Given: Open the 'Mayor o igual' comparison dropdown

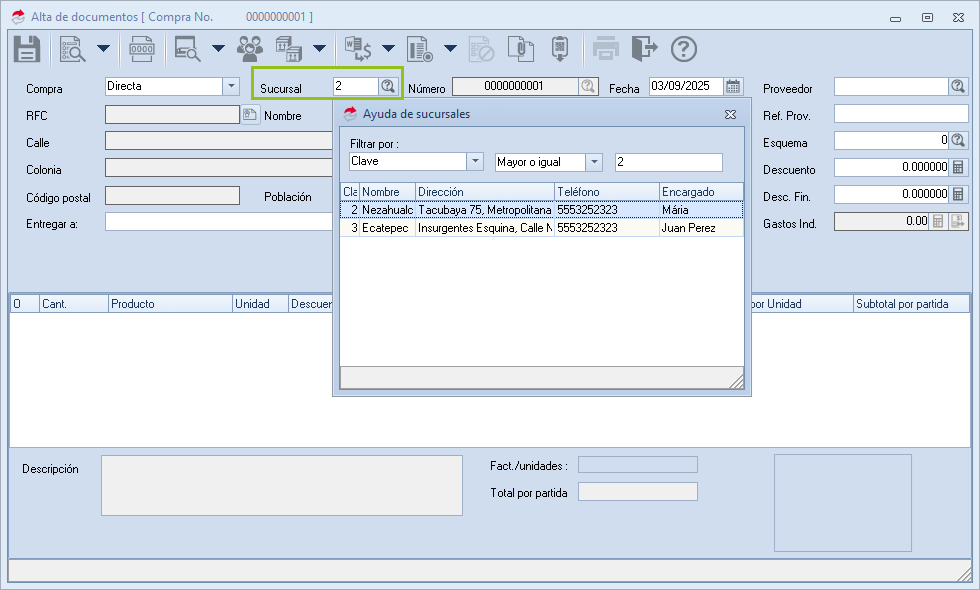Looking at the screenshot, I should click(x=594, y=162).
